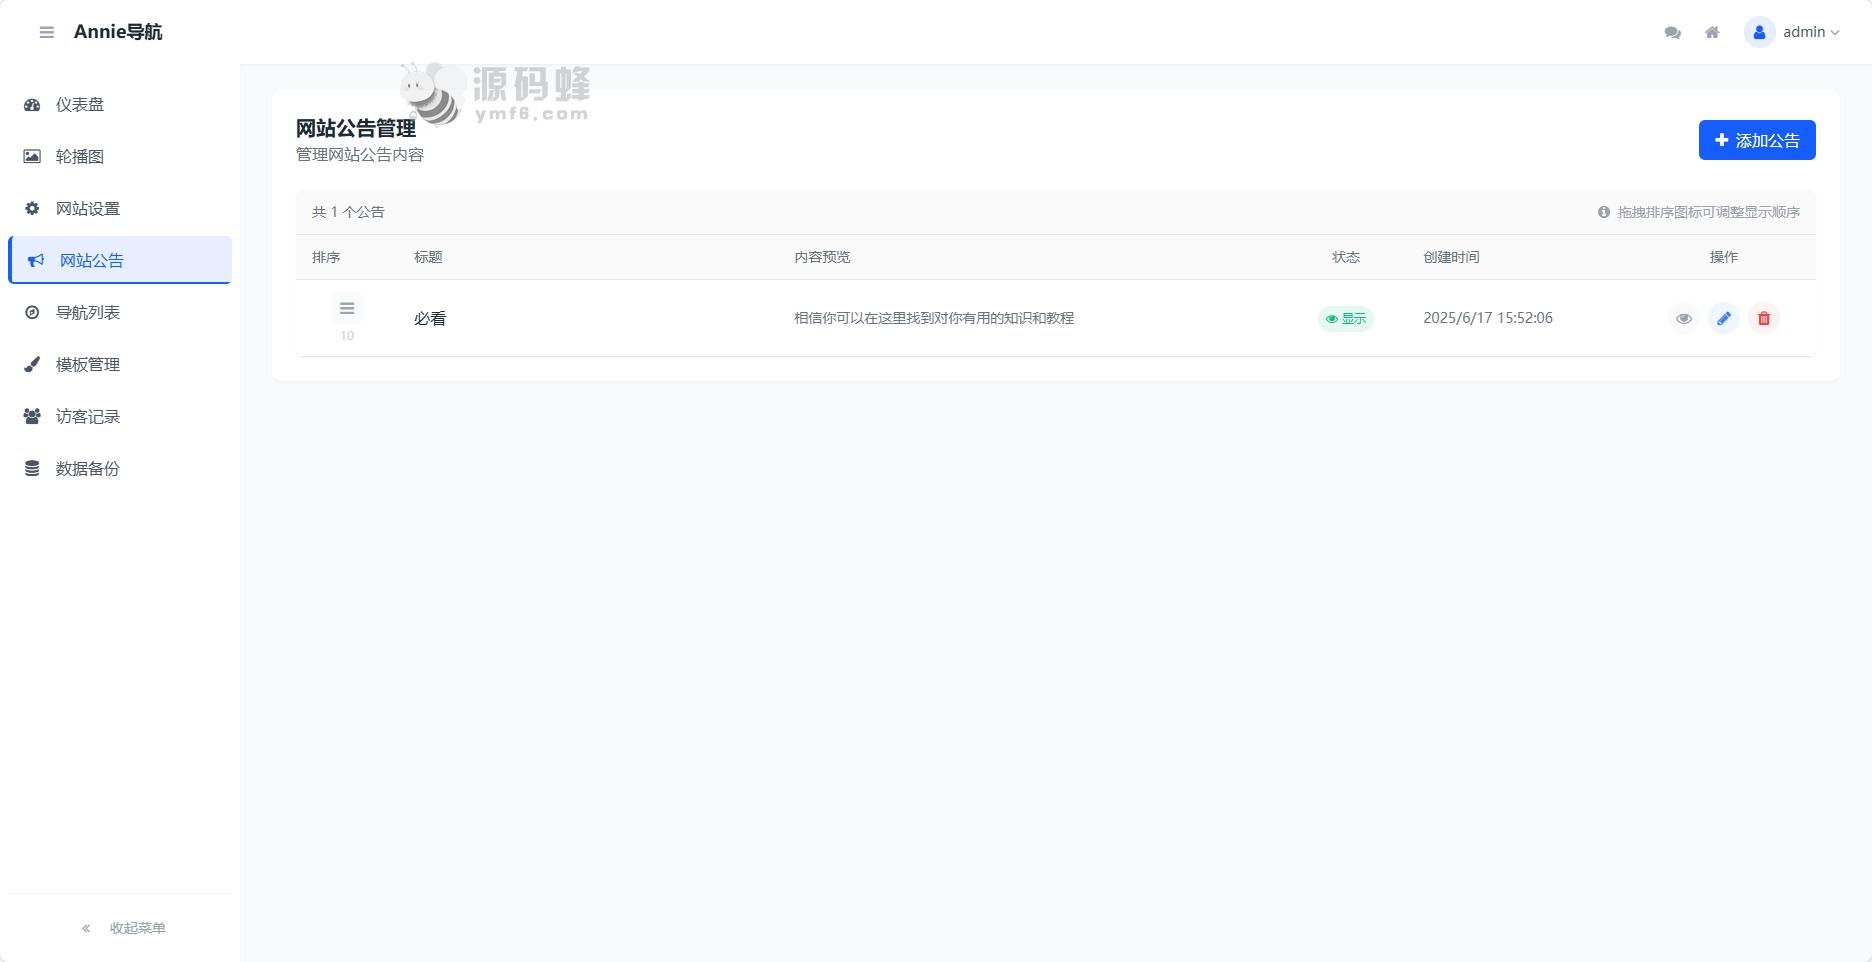Open the 数据备份 menu item
This screenshot has width=1872, height=962.
point(120,468)
